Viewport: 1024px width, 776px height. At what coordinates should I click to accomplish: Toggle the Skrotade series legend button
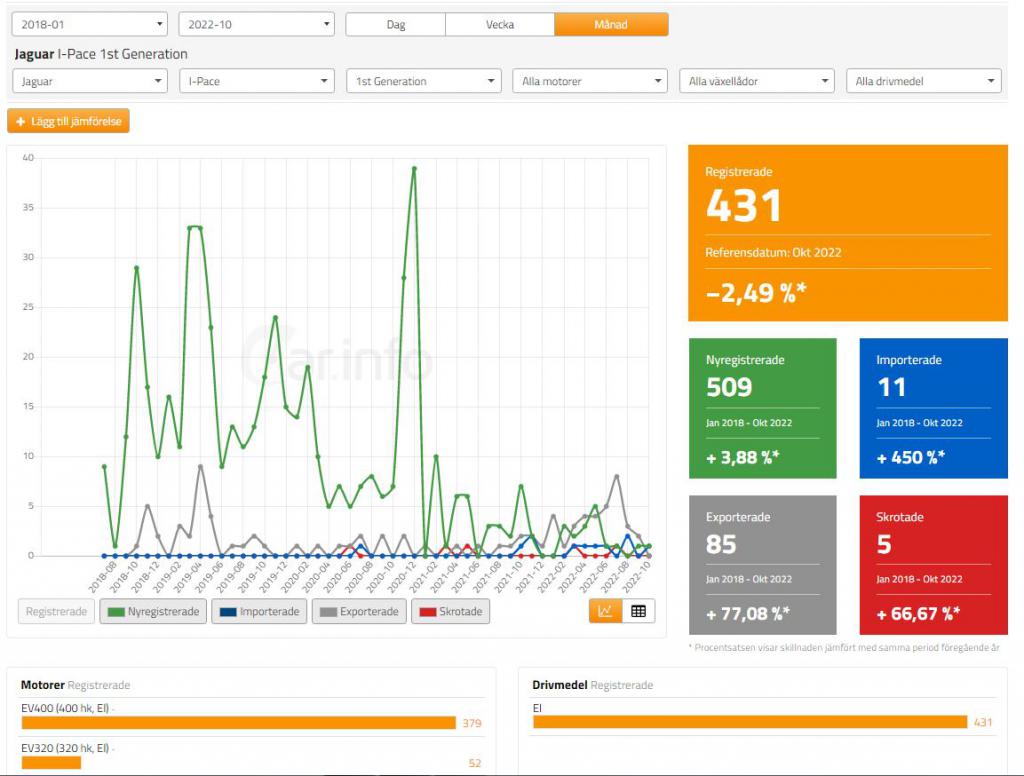[451, 611]
